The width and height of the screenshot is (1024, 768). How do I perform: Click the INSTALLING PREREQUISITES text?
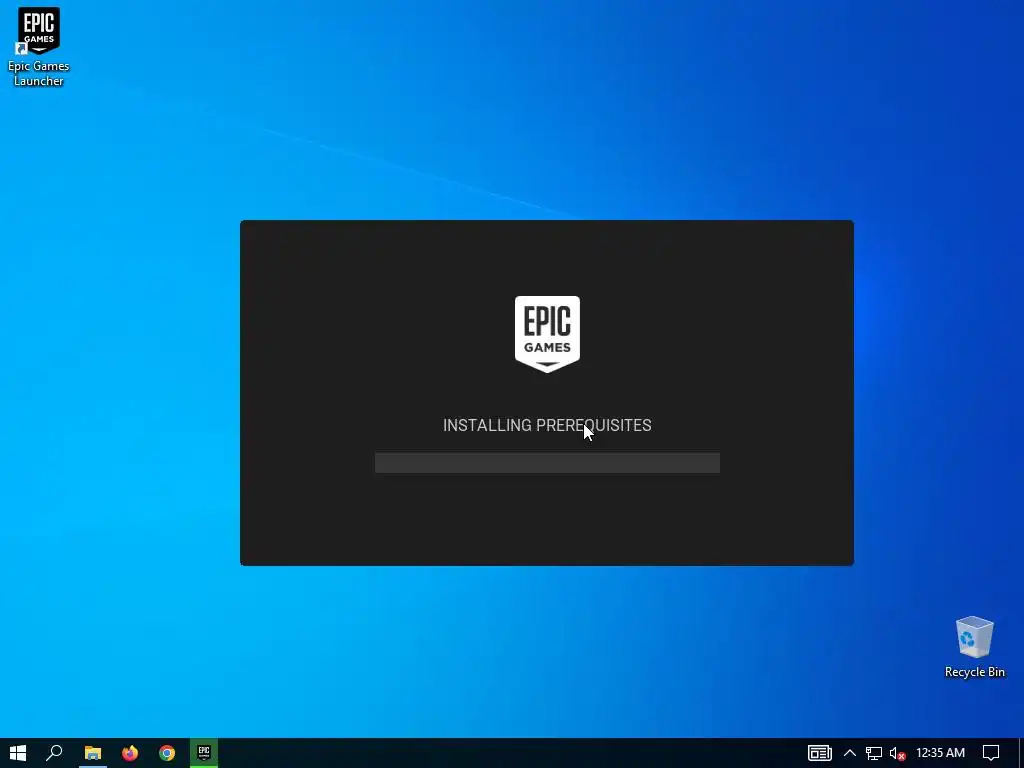coord(547,425)
